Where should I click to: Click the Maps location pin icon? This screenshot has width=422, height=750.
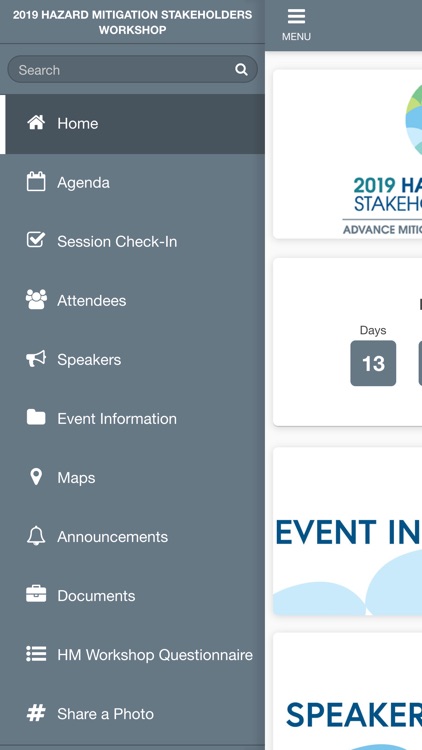(x=36, y=477)
